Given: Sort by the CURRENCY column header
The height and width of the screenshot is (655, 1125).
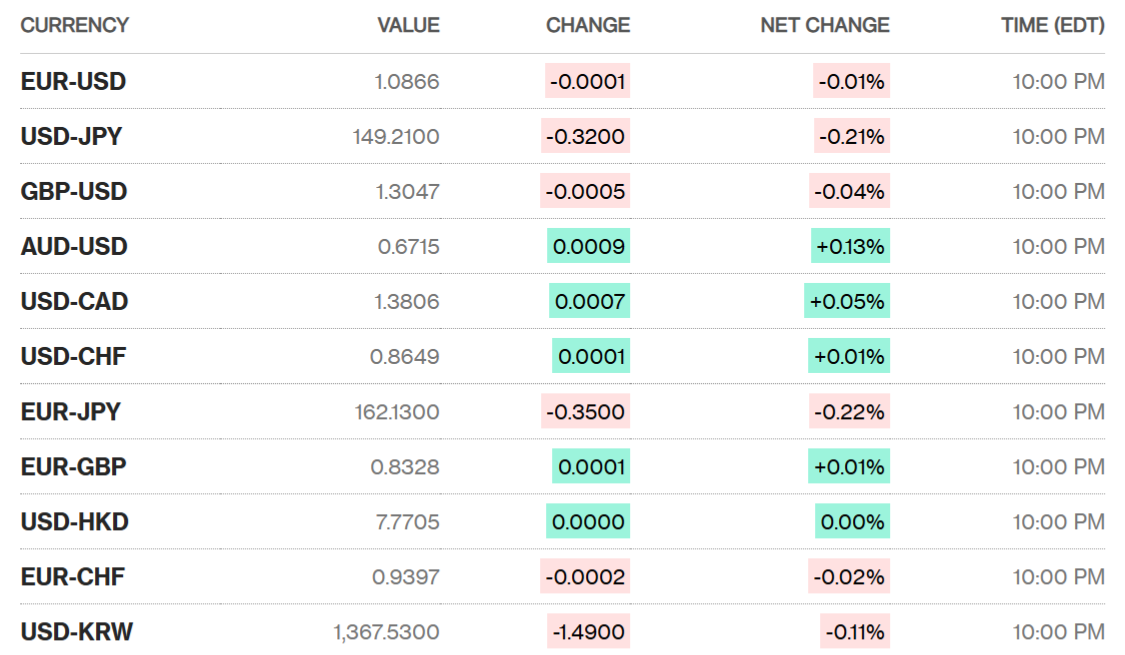Looking at the screenshot, I should click(75, 26).
